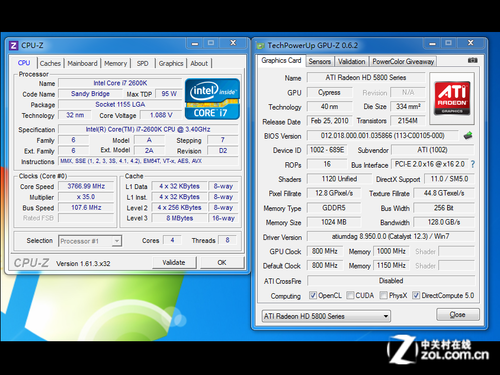Open the About tab in CPU-Z
Viewport: 500px width, 375px height.
pos(199,63)
